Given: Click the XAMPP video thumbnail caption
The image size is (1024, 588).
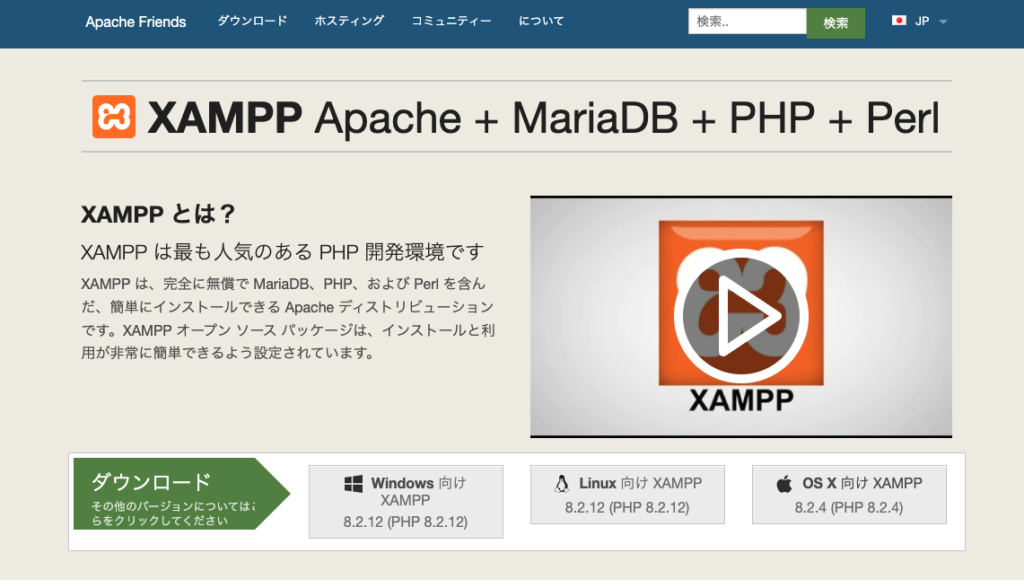Looking at the screenshot, I should [741, 400].
